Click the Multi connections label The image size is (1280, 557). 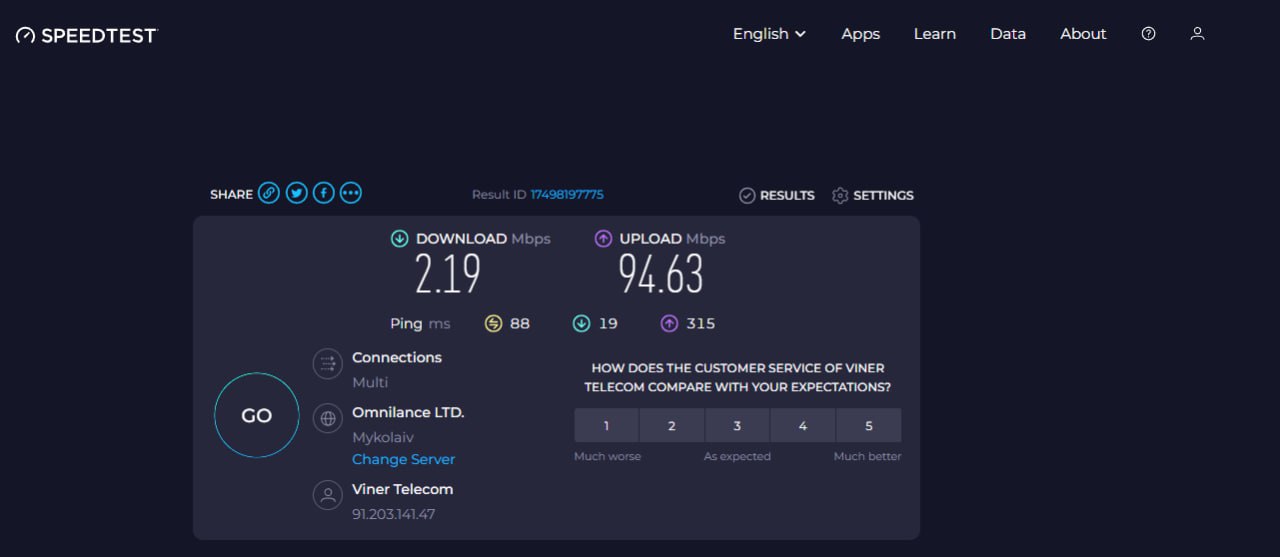tap(369, 383)
